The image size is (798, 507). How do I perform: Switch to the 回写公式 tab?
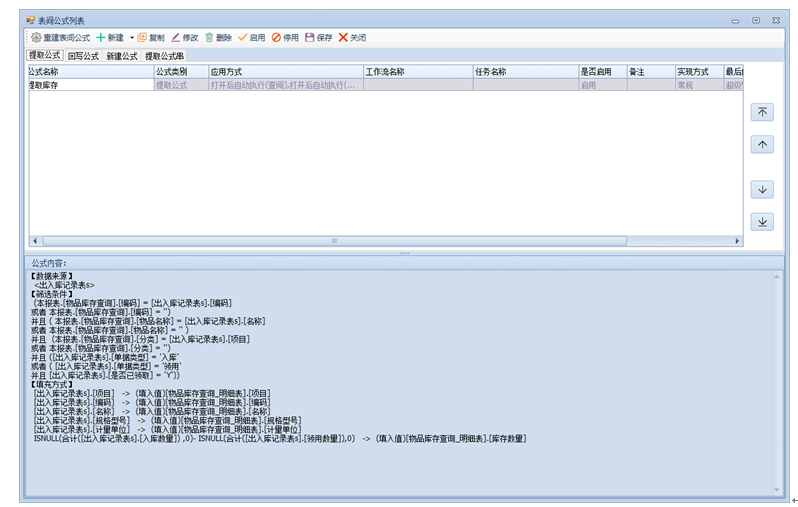pyautogui.click(x=83, y=56)
